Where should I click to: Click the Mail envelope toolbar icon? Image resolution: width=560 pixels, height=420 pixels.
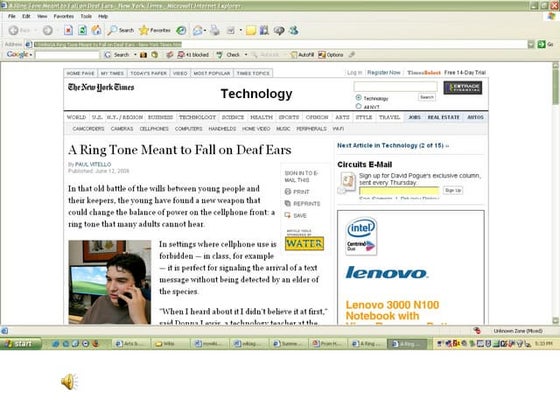[x=198, y=31]
